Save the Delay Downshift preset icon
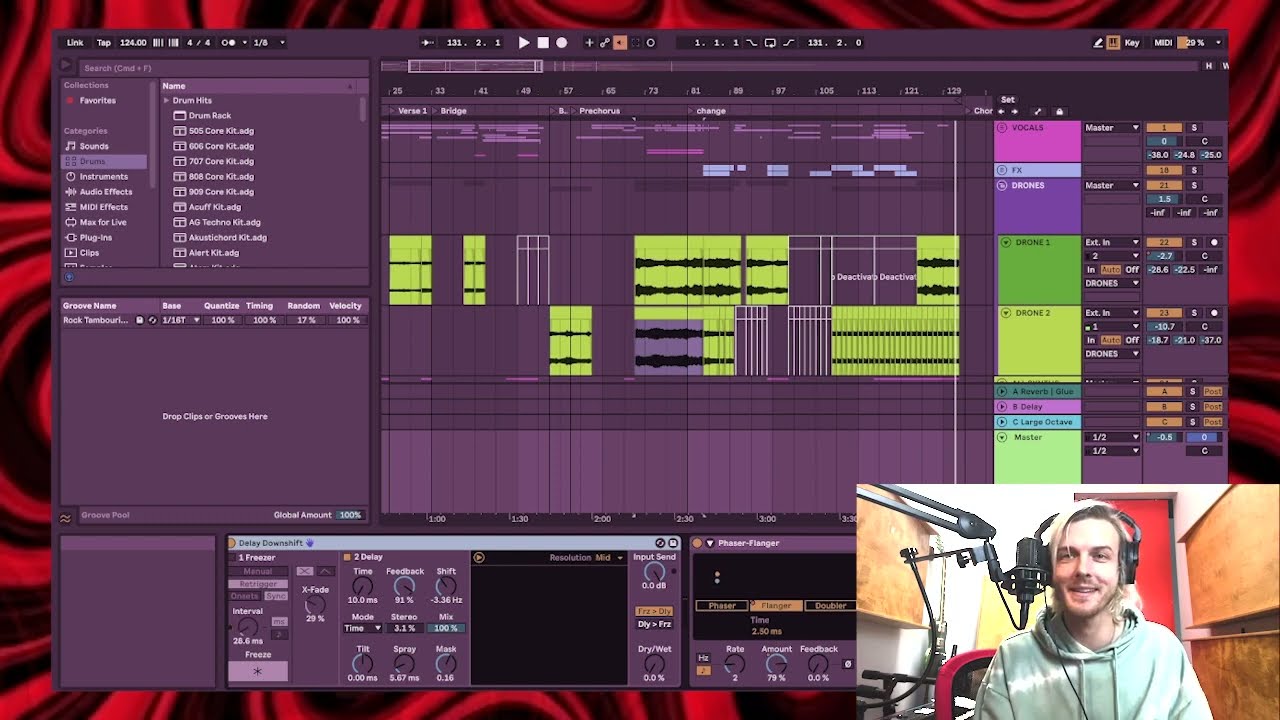Screen dimensions: 1280x720 (x=673, y=543)
